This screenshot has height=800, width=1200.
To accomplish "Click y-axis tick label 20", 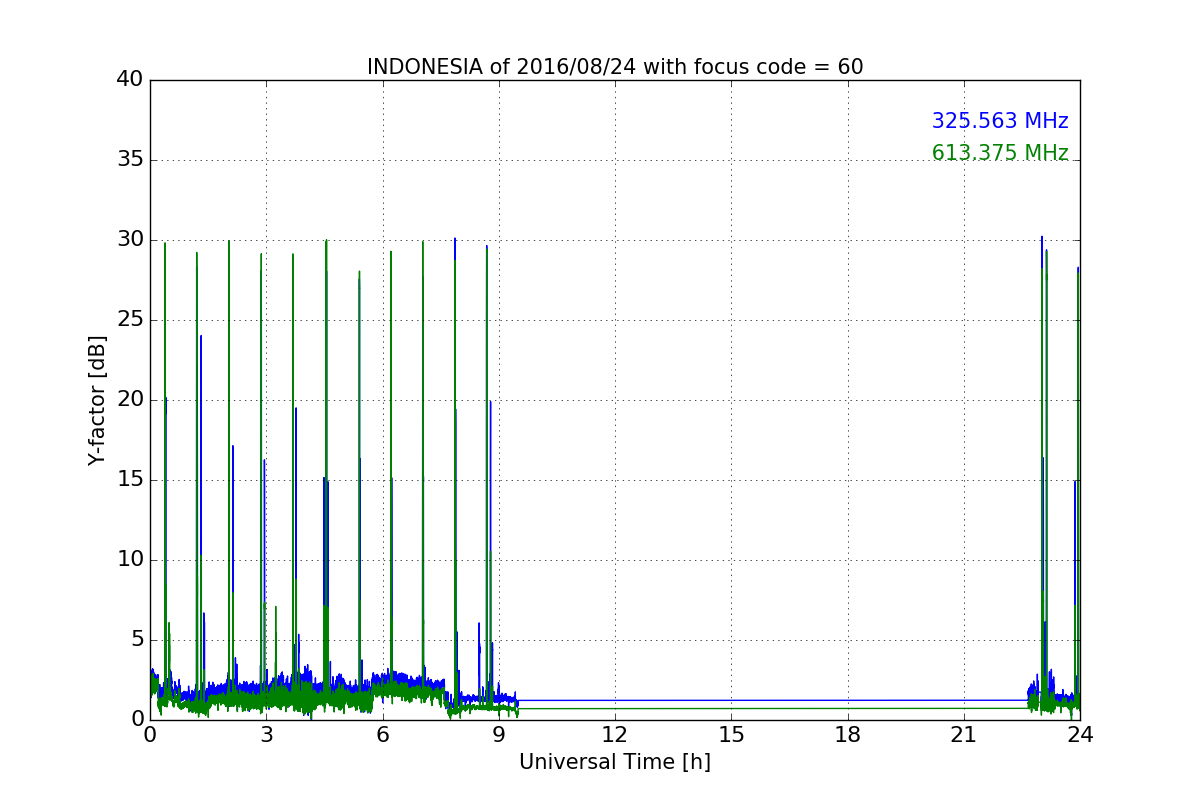I will [x=130, y=400].
